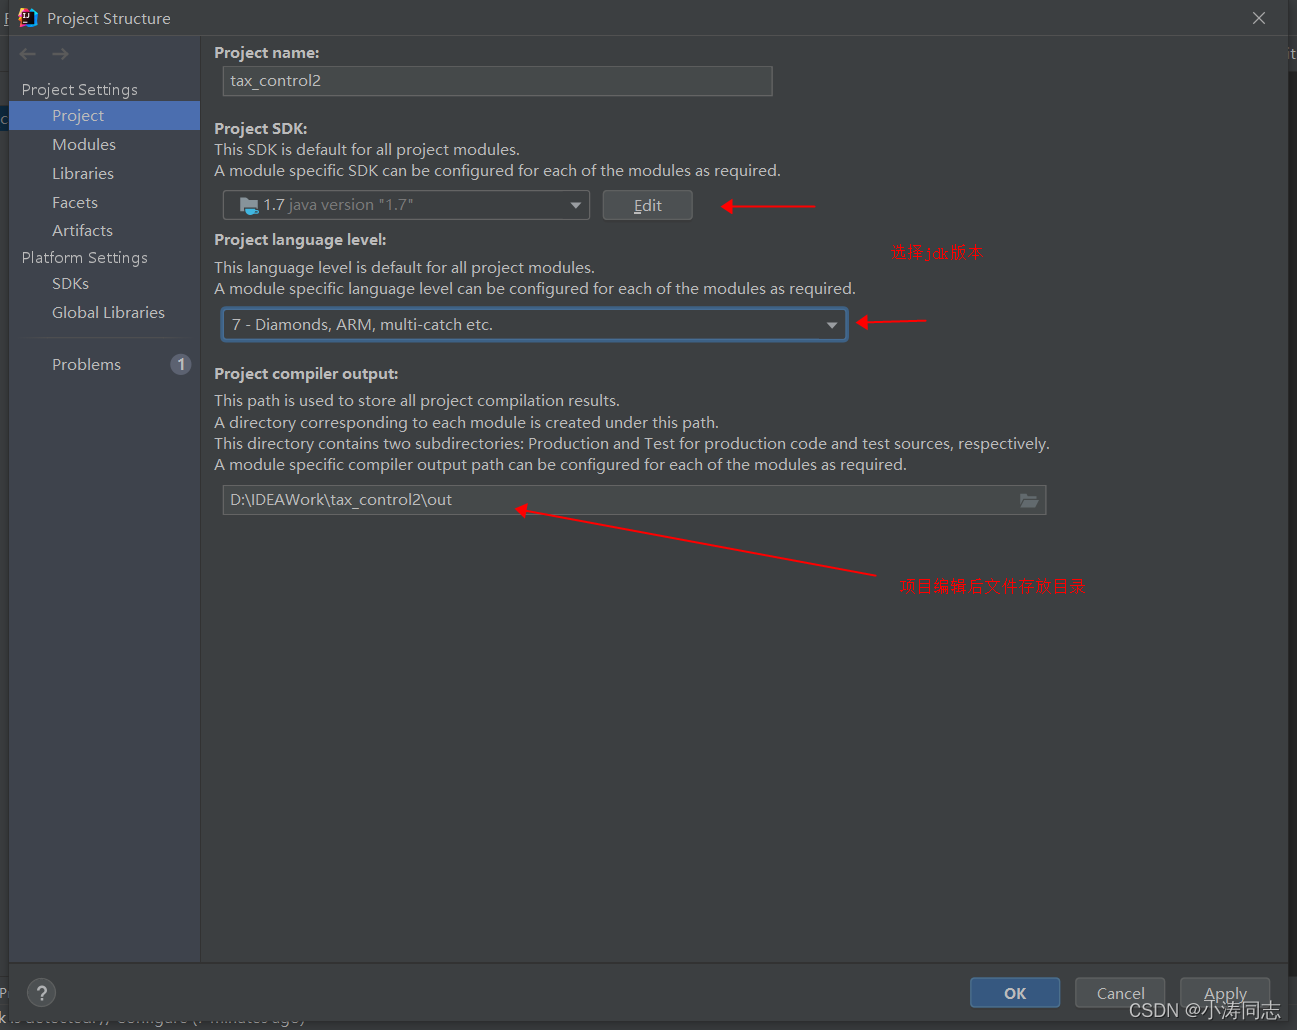
Task: Click the Project SDK label
Action: pyautogui.click(x=261, y=129)
